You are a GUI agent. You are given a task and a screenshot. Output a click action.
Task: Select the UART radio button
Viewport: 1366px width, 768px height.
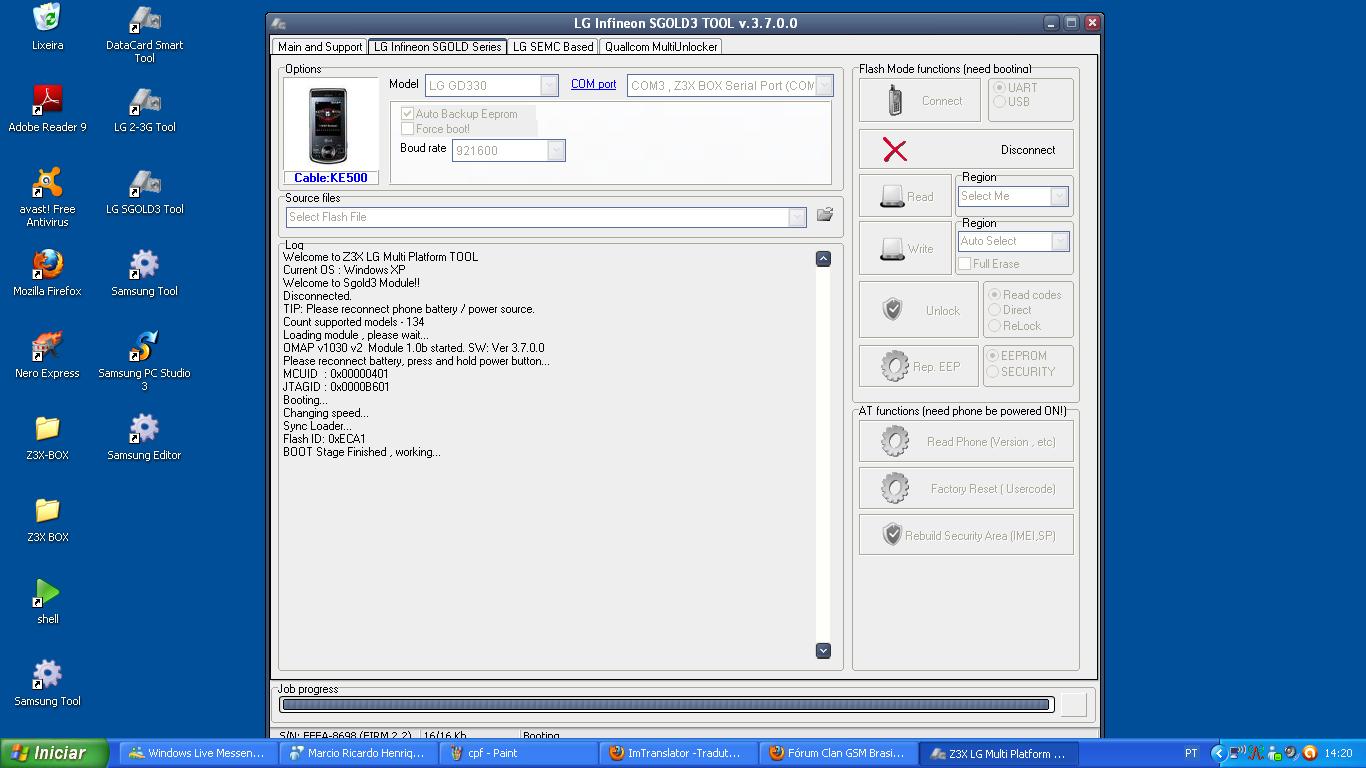click(x=999, y=88)
